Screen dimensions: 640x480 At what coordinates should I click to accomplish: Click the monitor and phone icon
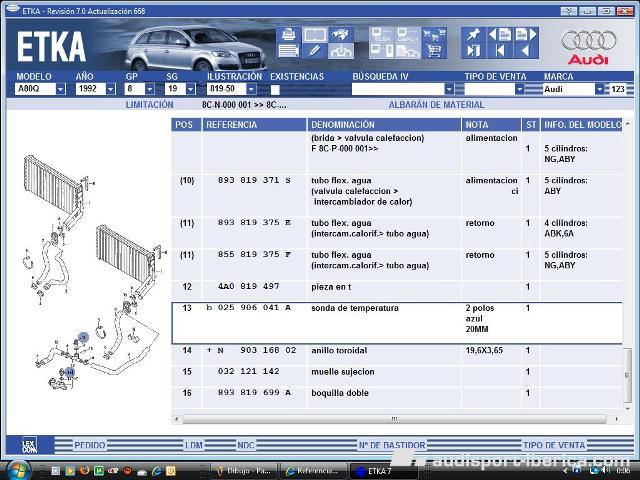pos(382,51)
